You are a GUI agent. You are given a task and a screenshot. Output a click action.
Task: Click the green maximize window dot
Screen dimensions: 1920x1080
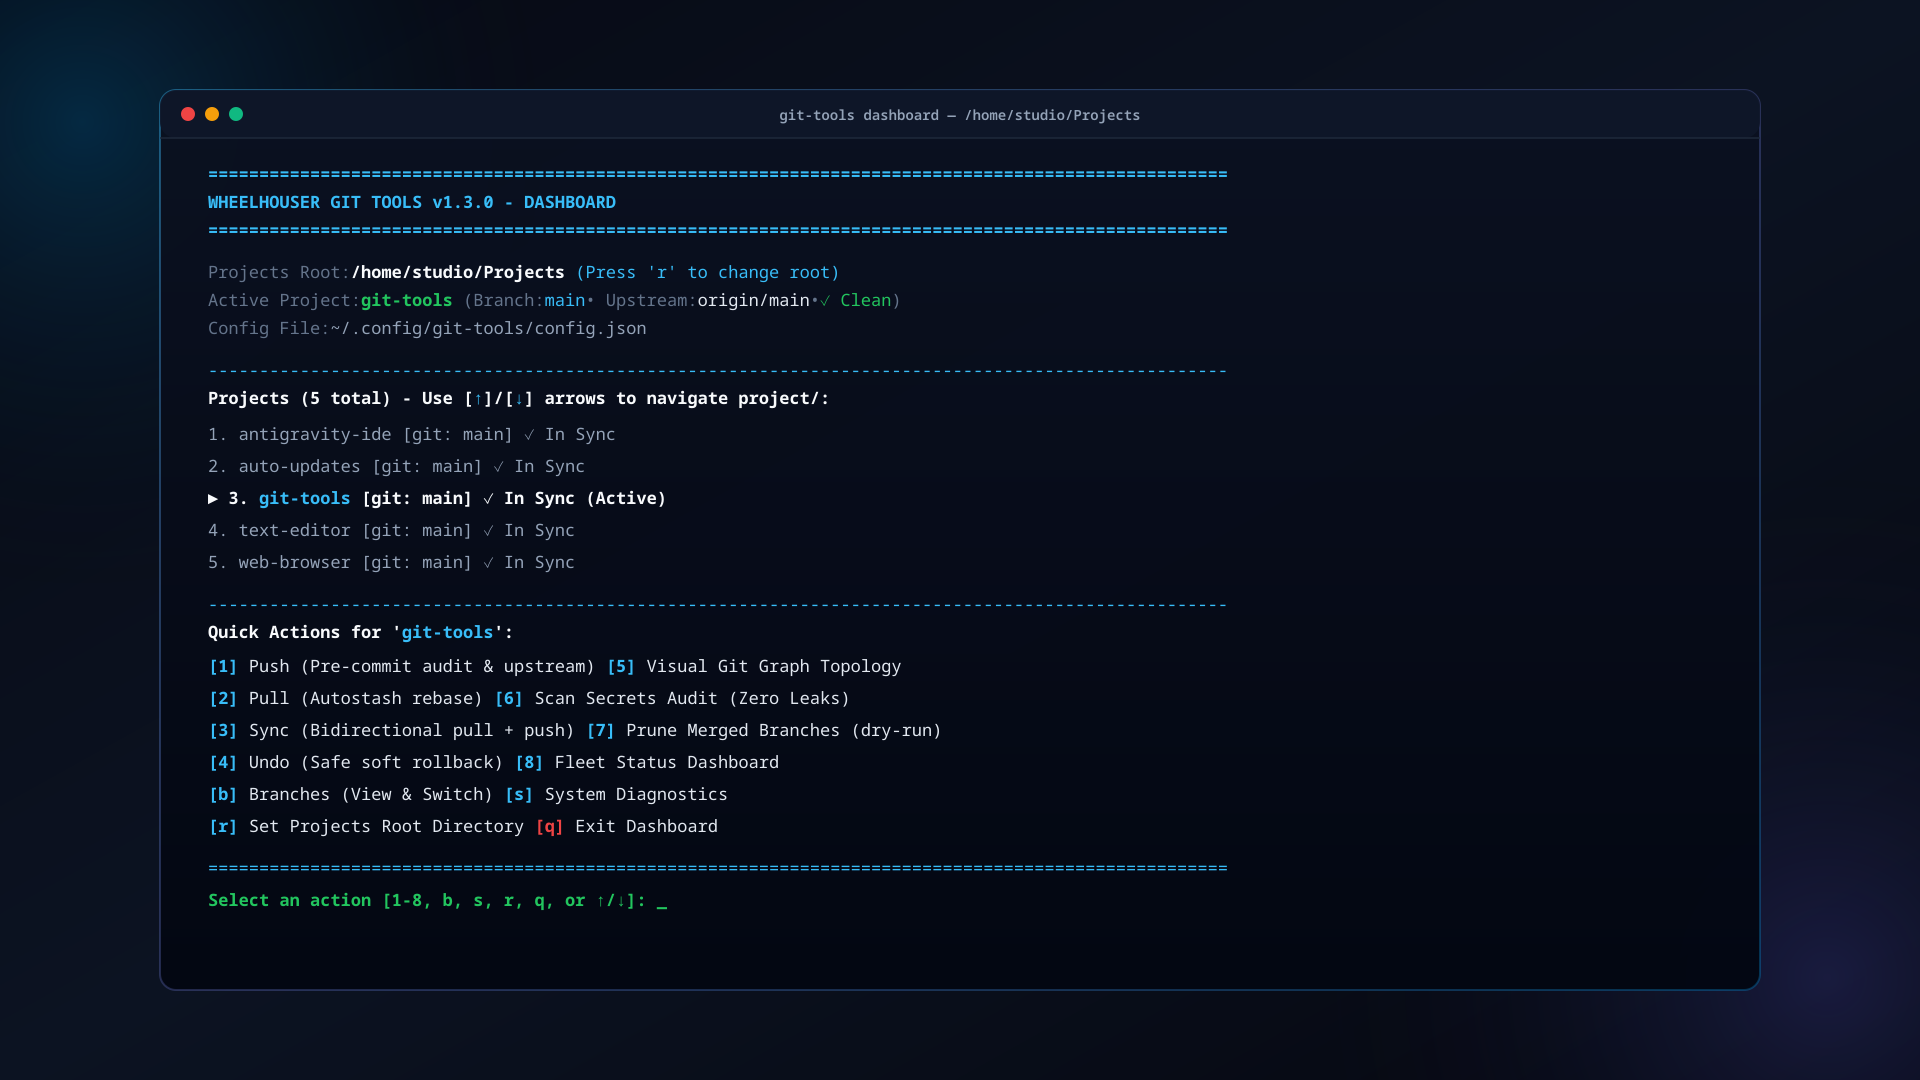click(236, 114)
